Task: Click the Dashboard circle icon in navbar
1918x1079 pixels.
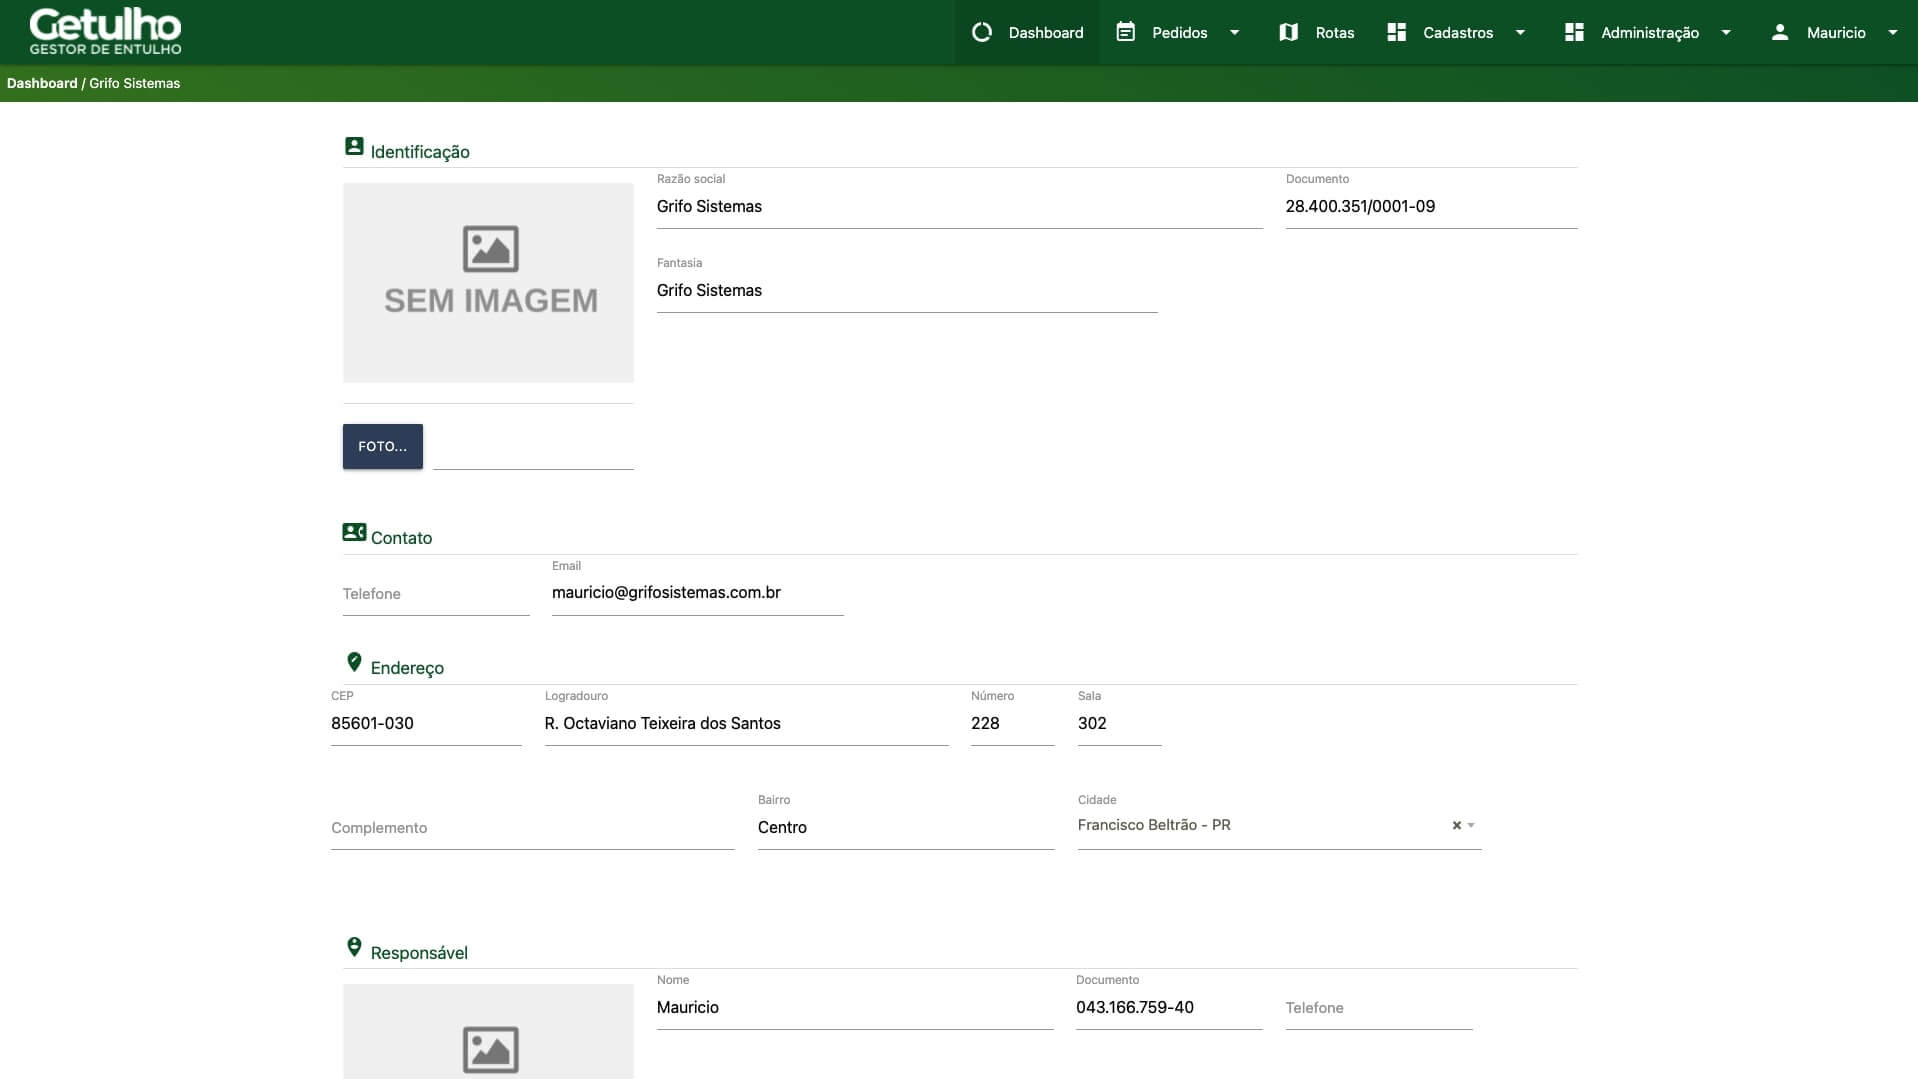Action: click(982, 32)
